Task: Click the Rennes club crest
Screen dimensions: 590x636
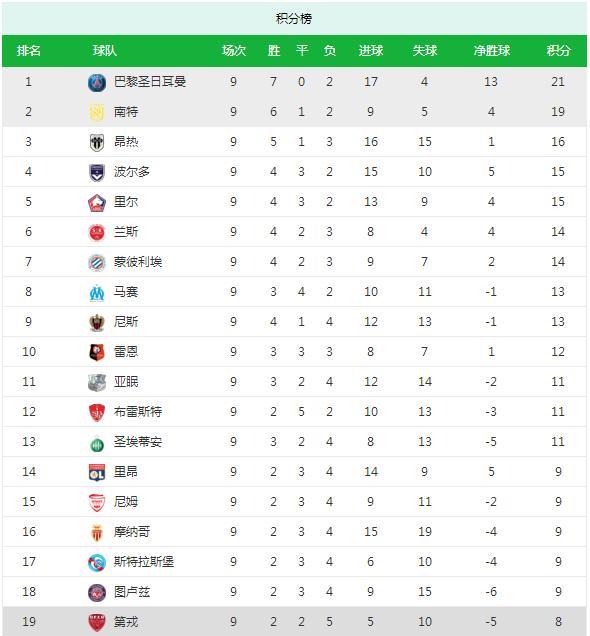Action: click(x=97, y=352)
